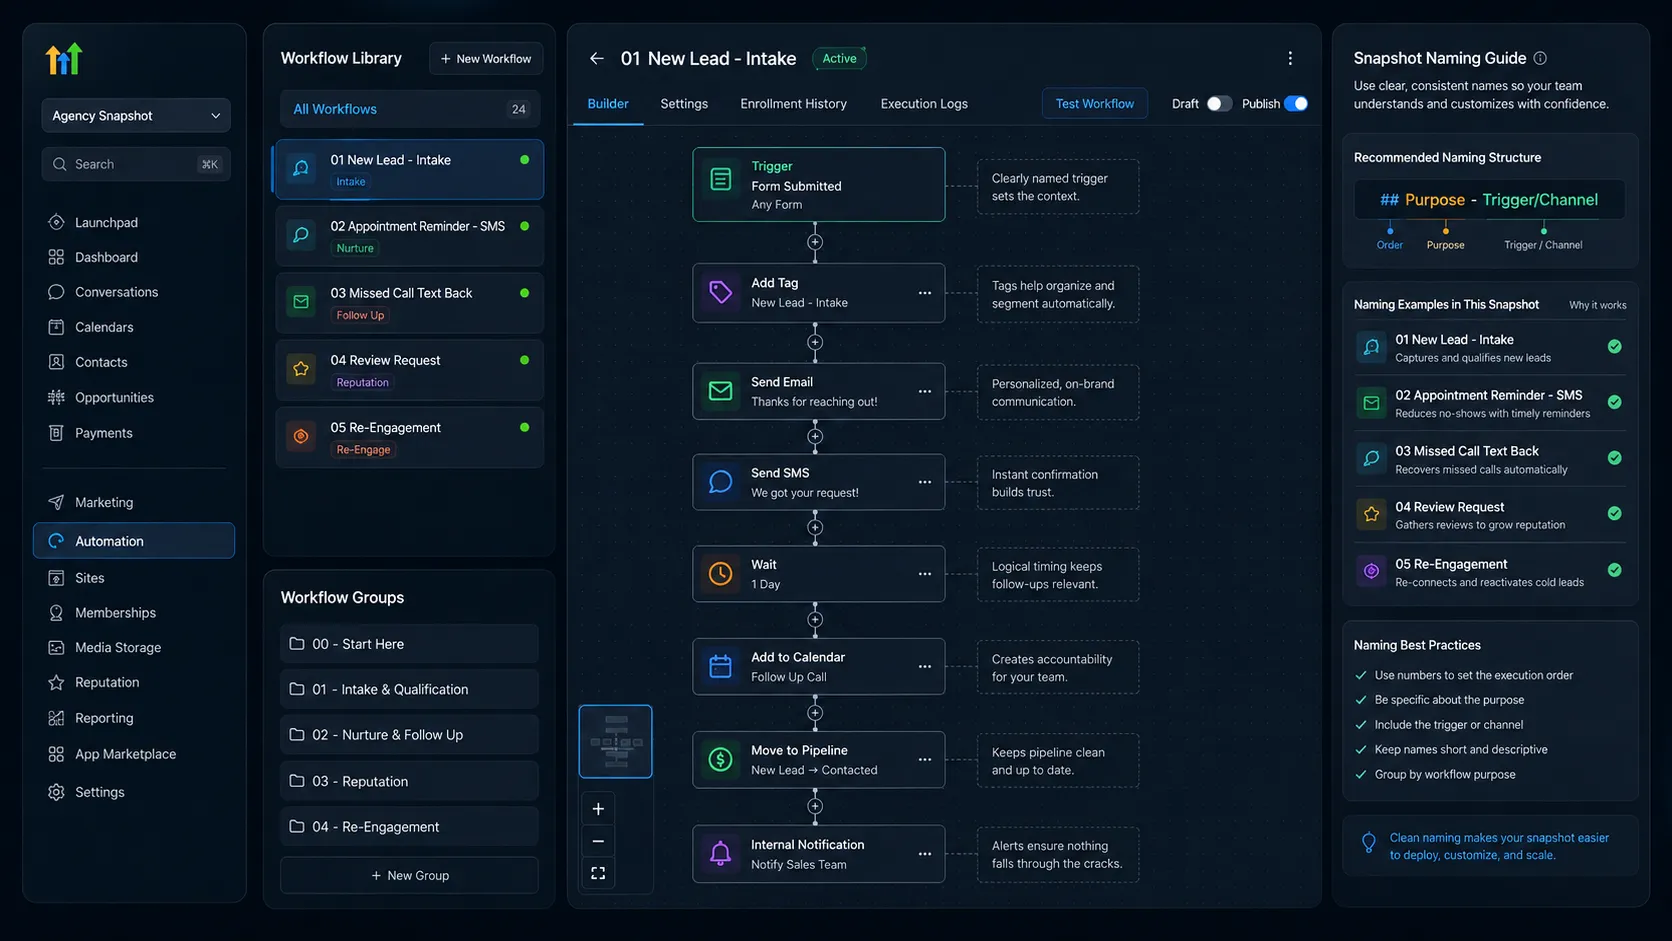Click the Move to Pipeline dollar icon
Image resolution: width=1672 pixels, height=941 pixels.
(720, 760)
